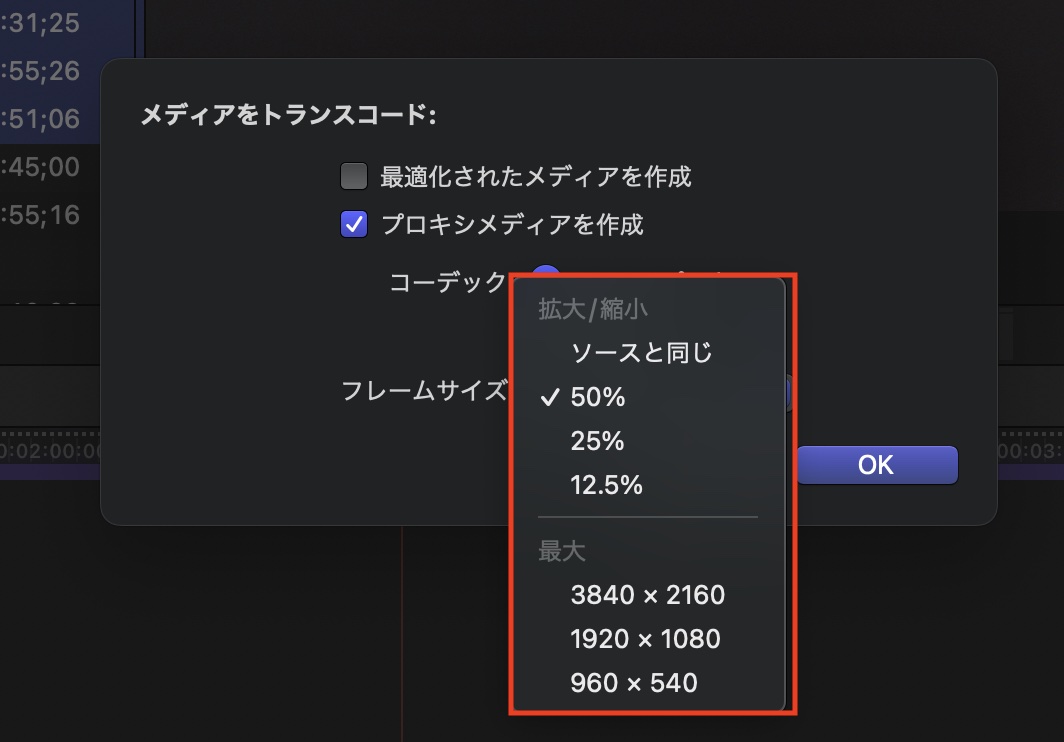Pick 25% in the scale list

598,441
